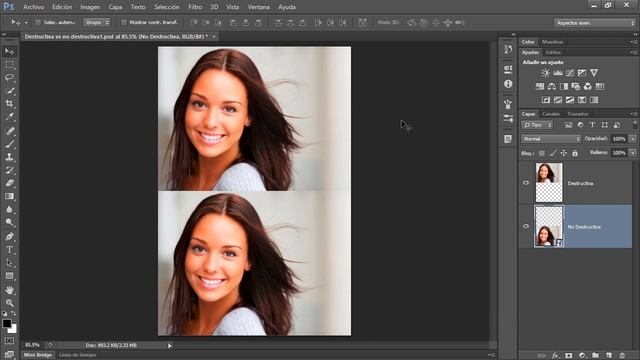Open the Relleno slider arrow

point(633,153)
